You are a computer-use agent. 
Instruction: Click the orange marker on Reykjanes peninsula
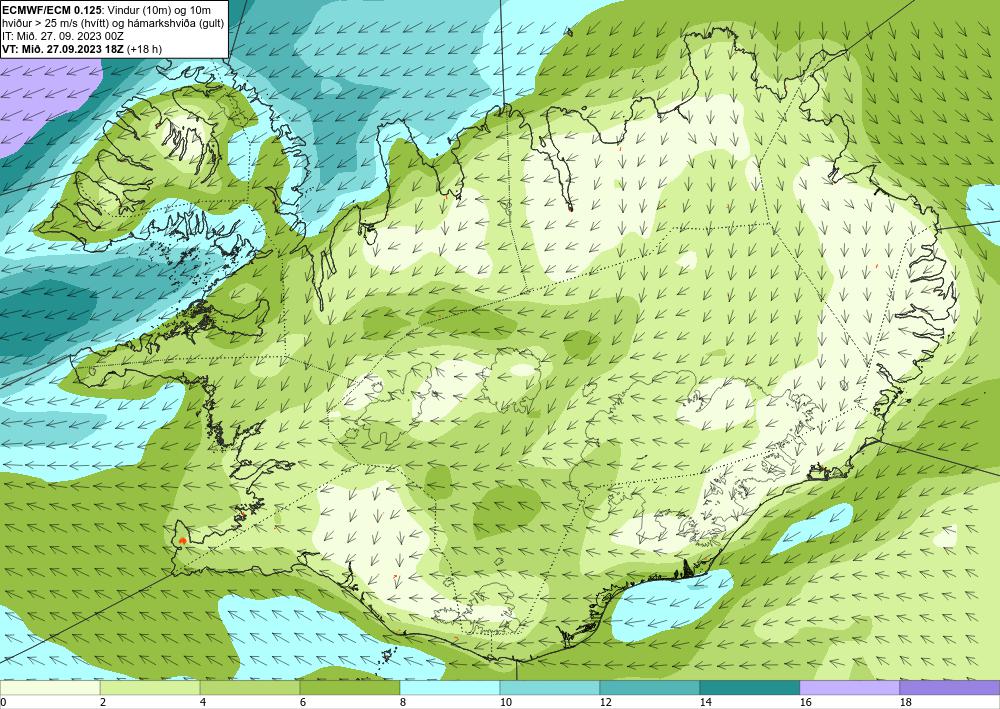[x=182, y=541]
